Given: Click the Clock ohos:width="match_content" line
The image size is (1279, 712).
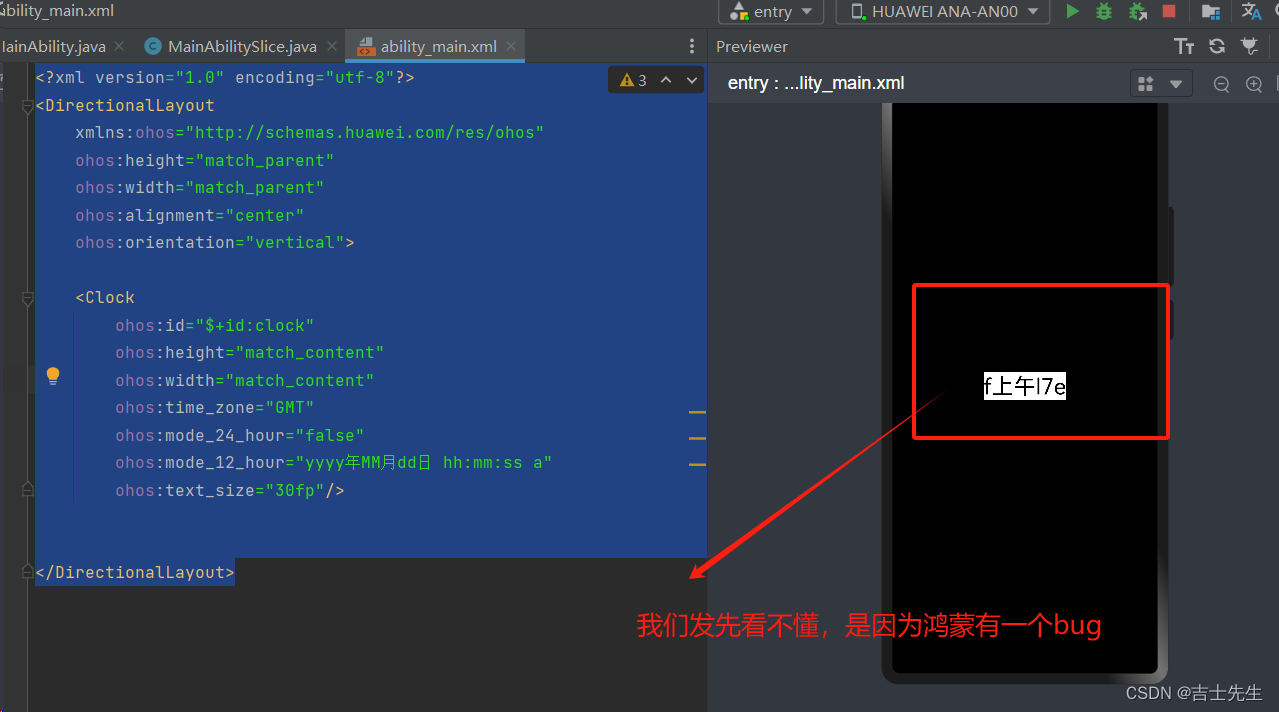Looking at the screenshot, I should click(x=244, y=380).
